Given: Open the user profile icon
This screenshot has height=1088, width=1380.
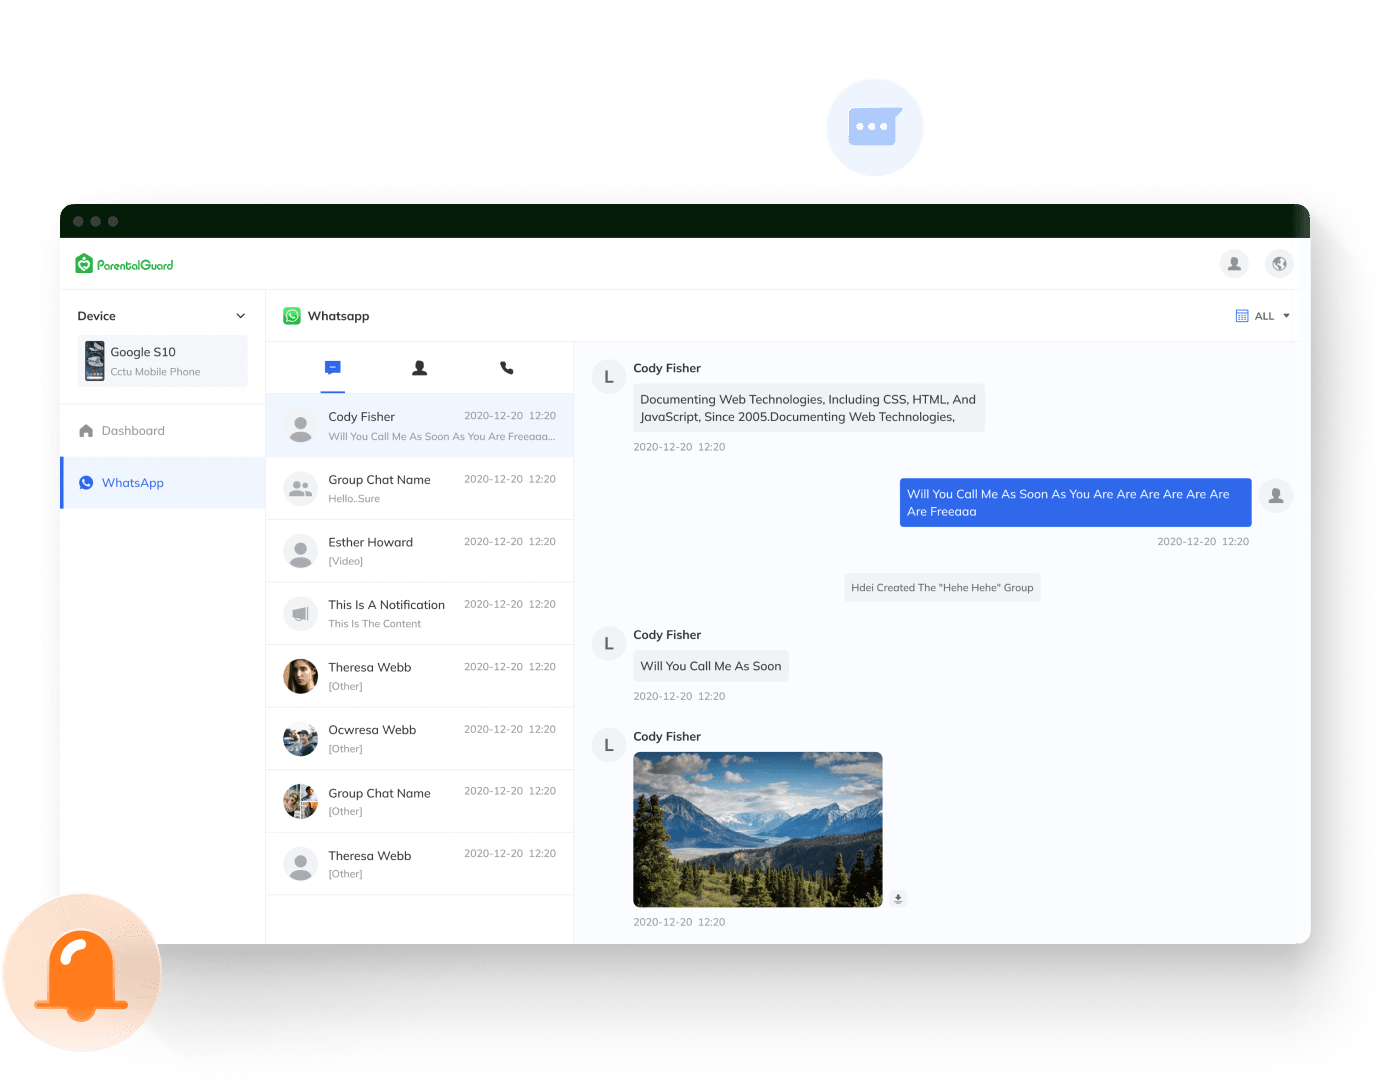Looking at the screenshot, I should (x=1234, y=264).
